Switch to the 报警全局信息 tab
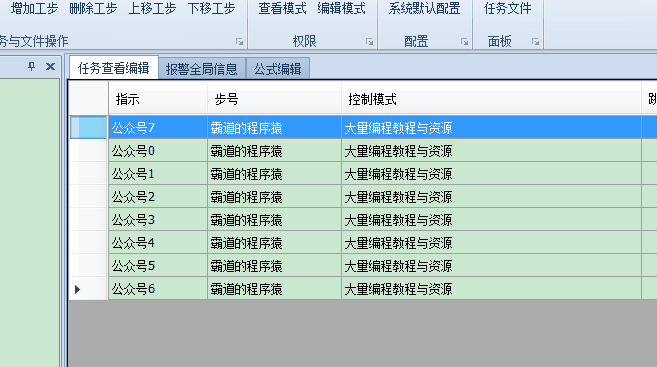This screenshot has width=657, height=367. (x=202, y=69)
